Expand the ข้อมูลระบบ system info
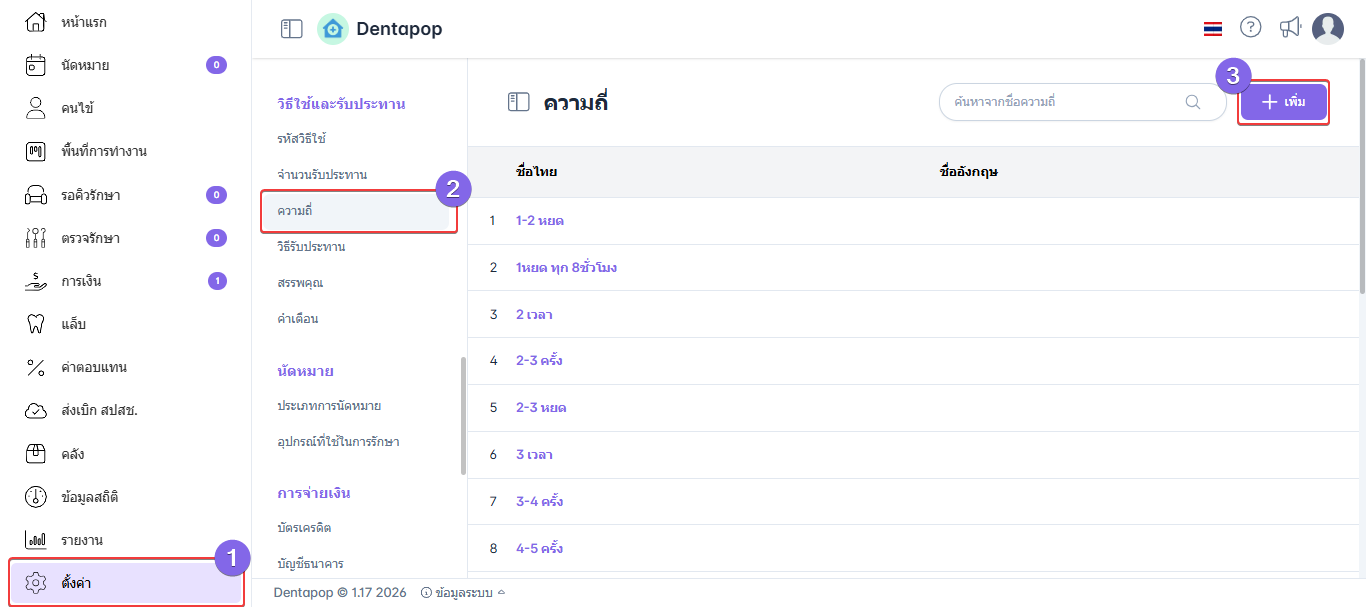This screenshot has height=607, width=1366. (x=463, y=592)
